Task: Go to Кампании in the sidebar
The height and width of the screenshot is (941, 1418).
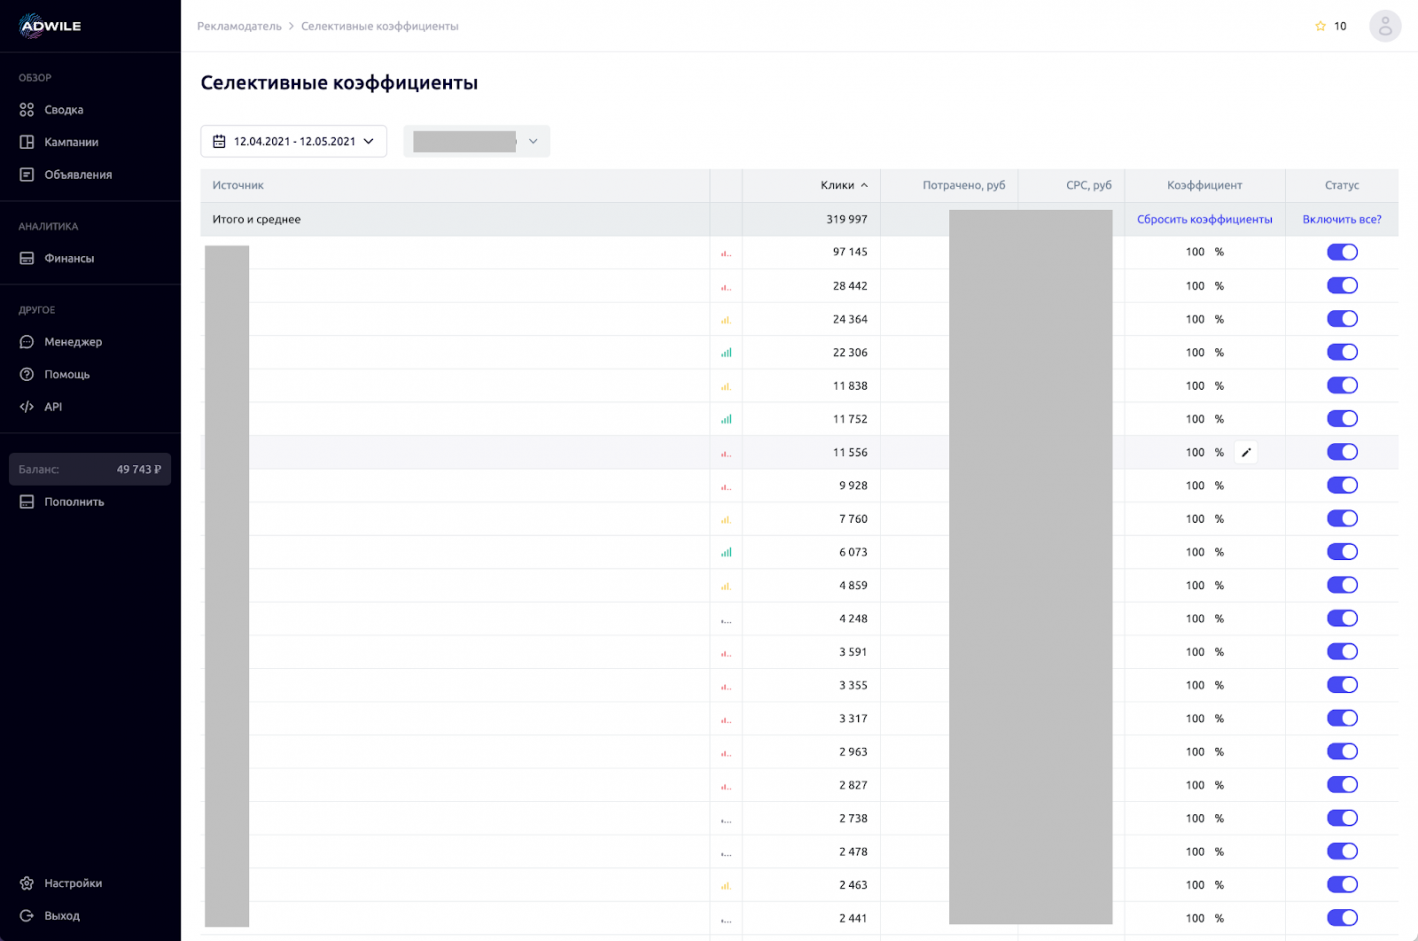Action: (x=71, y=142)
